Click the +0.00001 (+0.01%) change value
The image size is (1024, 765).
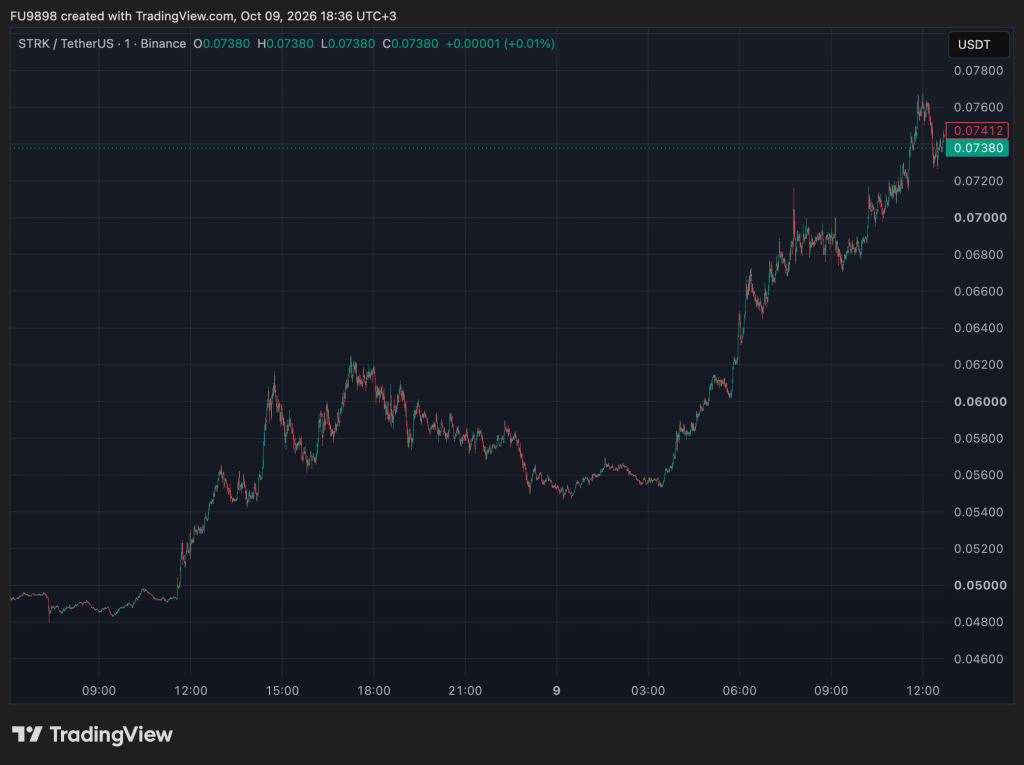pyautogui.click(x=500, y=44)
